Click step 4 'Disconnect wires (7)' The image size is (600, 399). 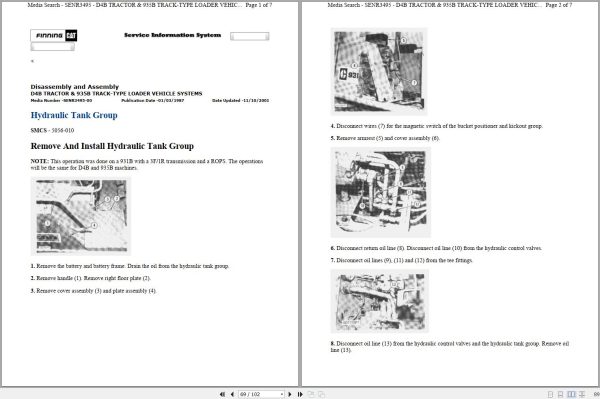(x=437, y=126)
